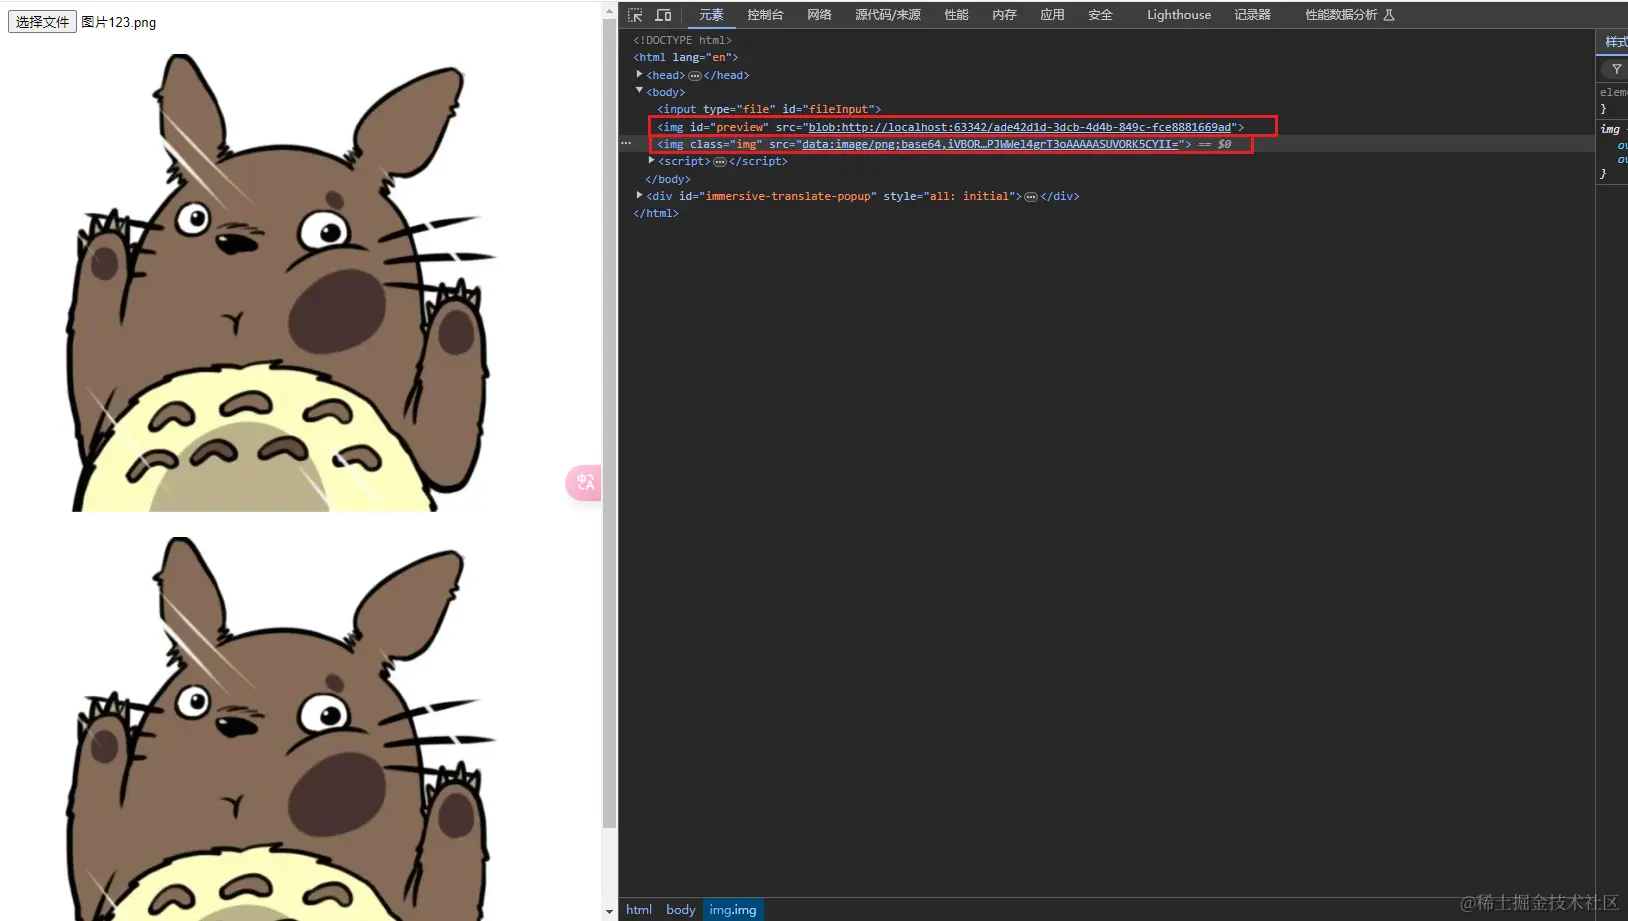
Task: Click the flask icon beside 性能数据分析
Action: click(1389, 15)
